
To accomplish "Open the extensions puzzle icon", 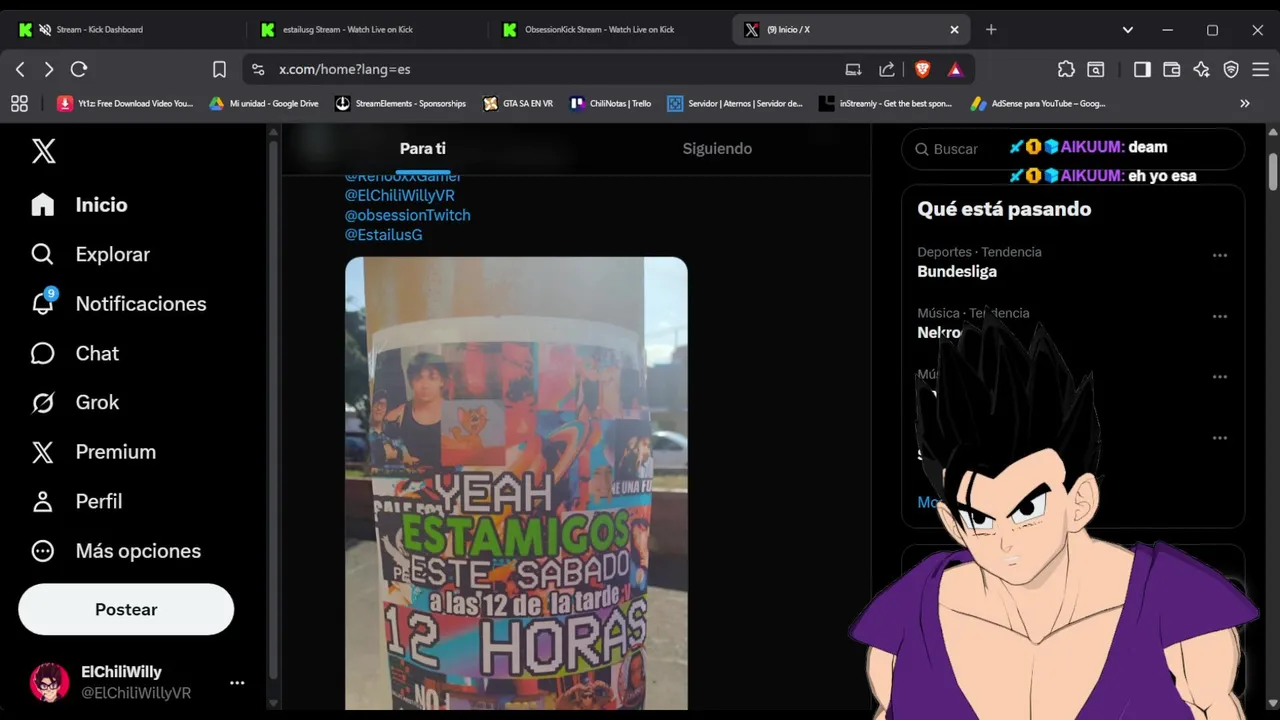I will click(x=1066, y=69).
